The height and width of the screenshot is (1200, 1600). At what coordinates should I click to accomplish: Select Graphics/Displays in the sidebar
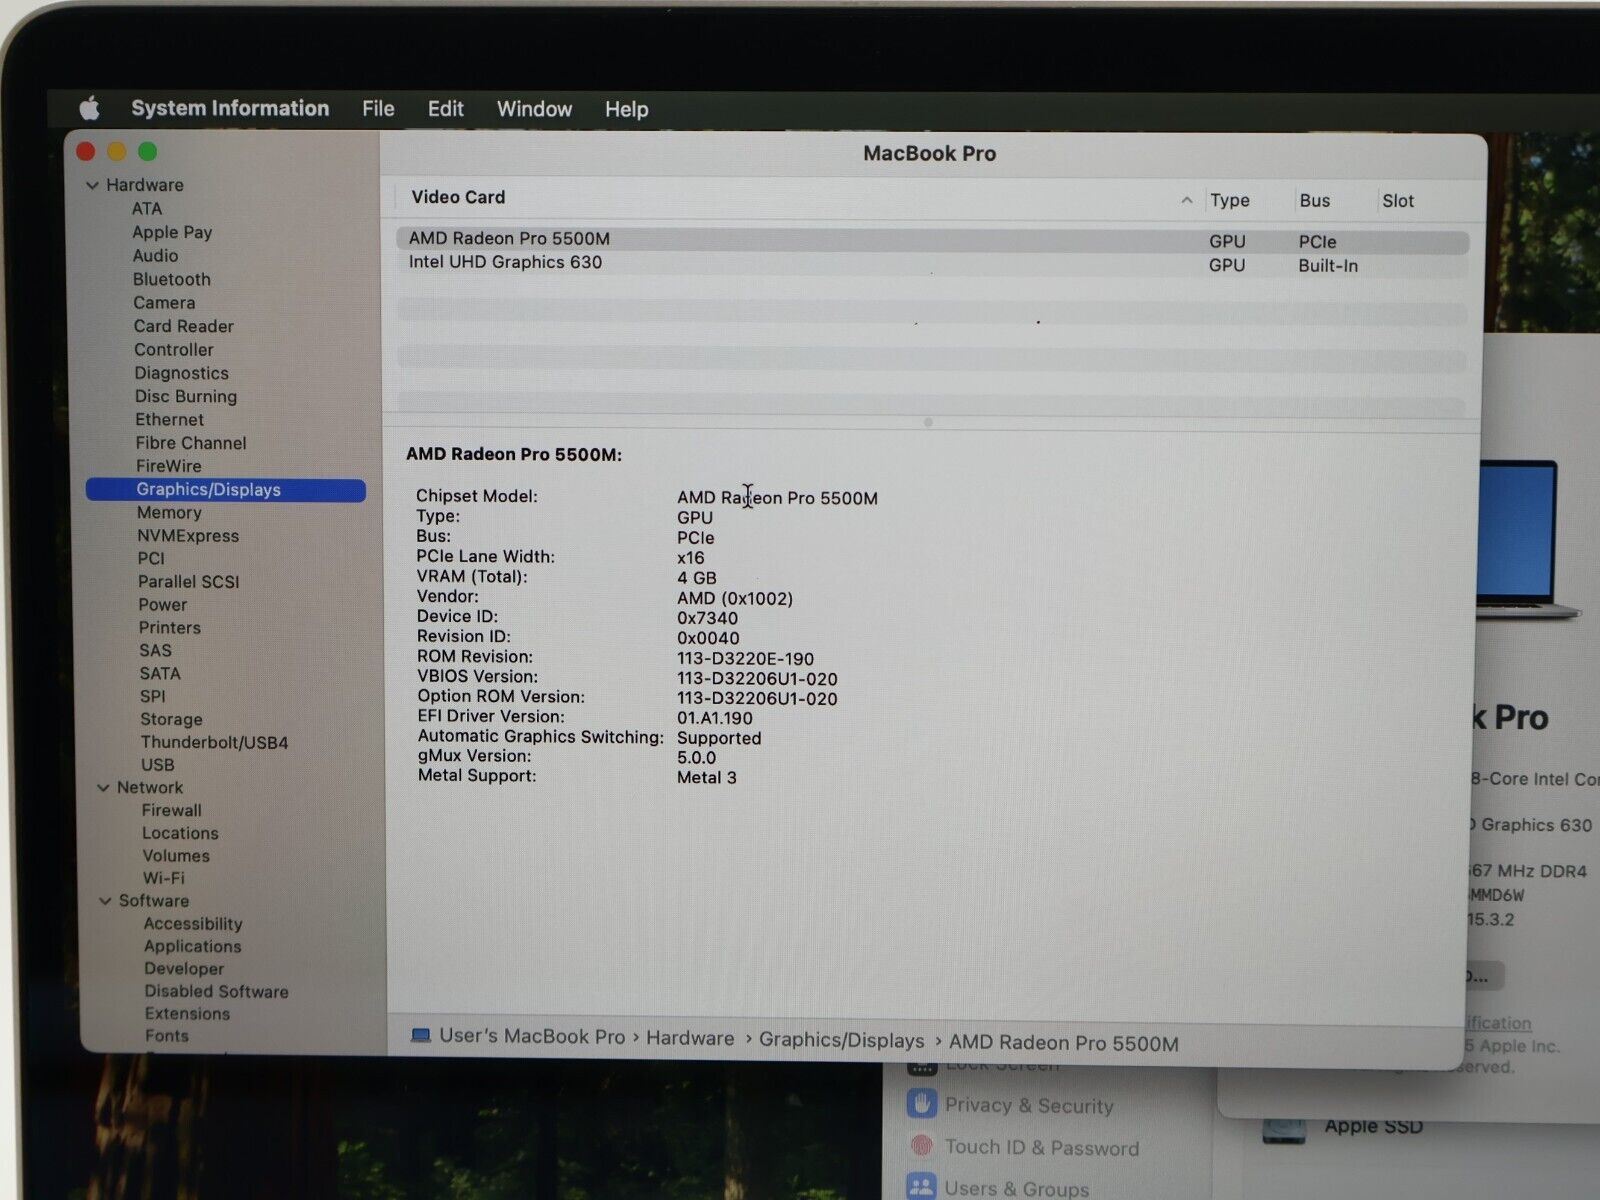pyautogui.click(x=226, y=489)
